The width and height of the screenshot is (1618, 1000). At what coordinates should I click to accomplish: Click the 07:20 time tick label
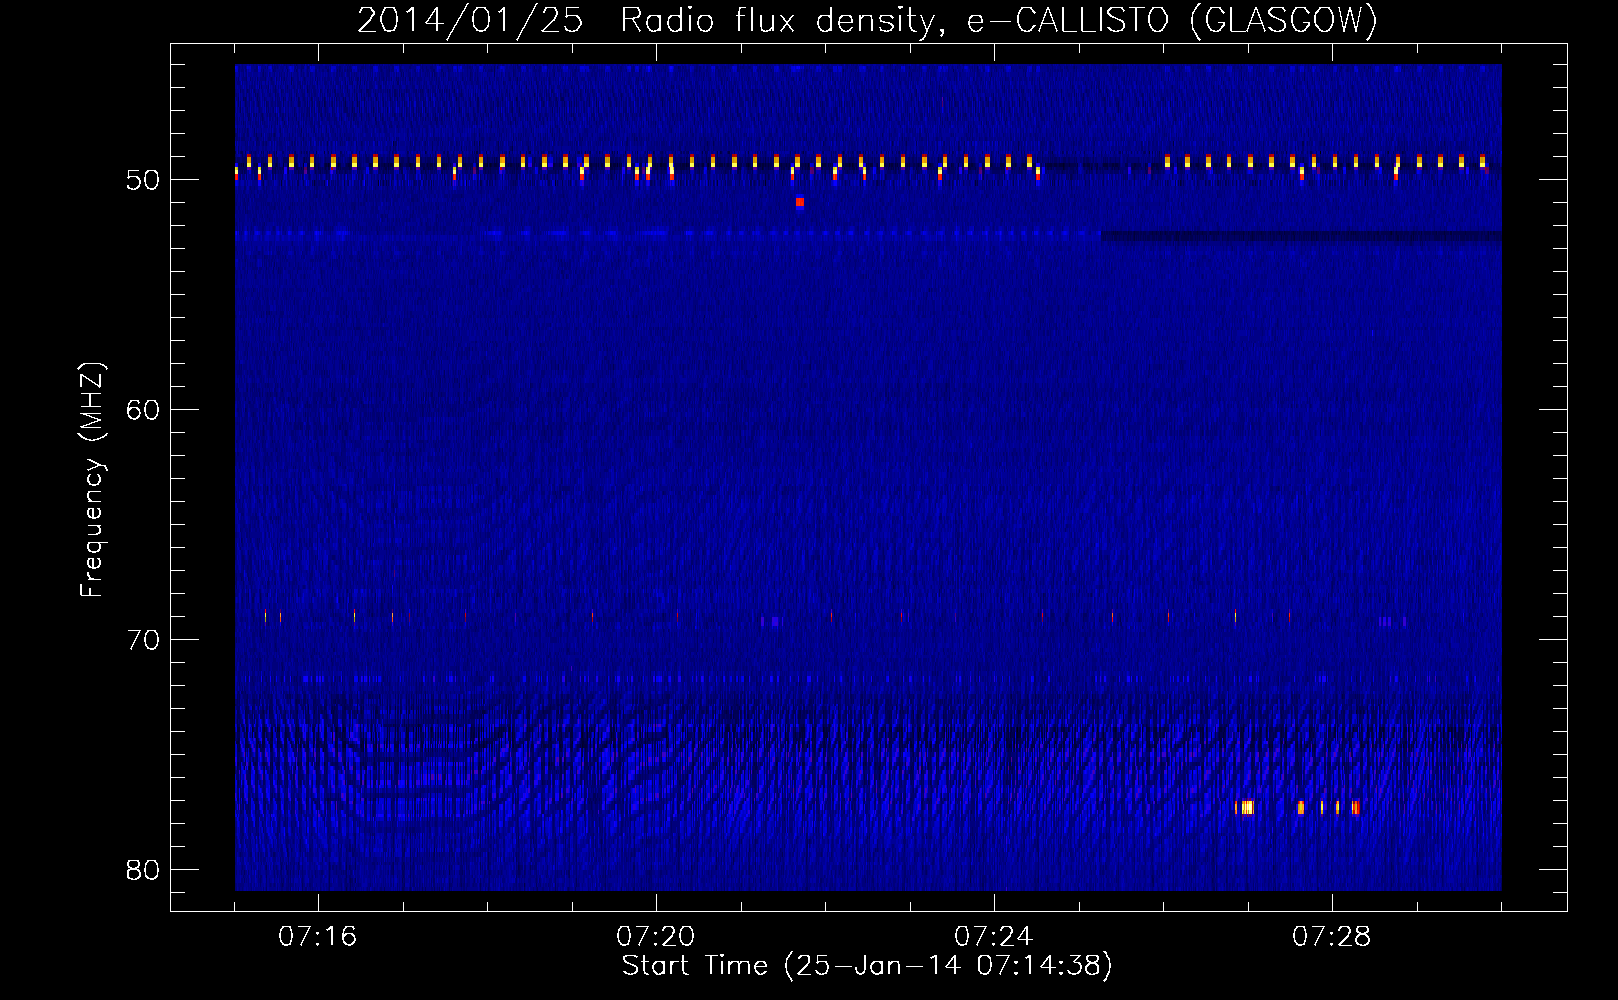coord(655,937)
